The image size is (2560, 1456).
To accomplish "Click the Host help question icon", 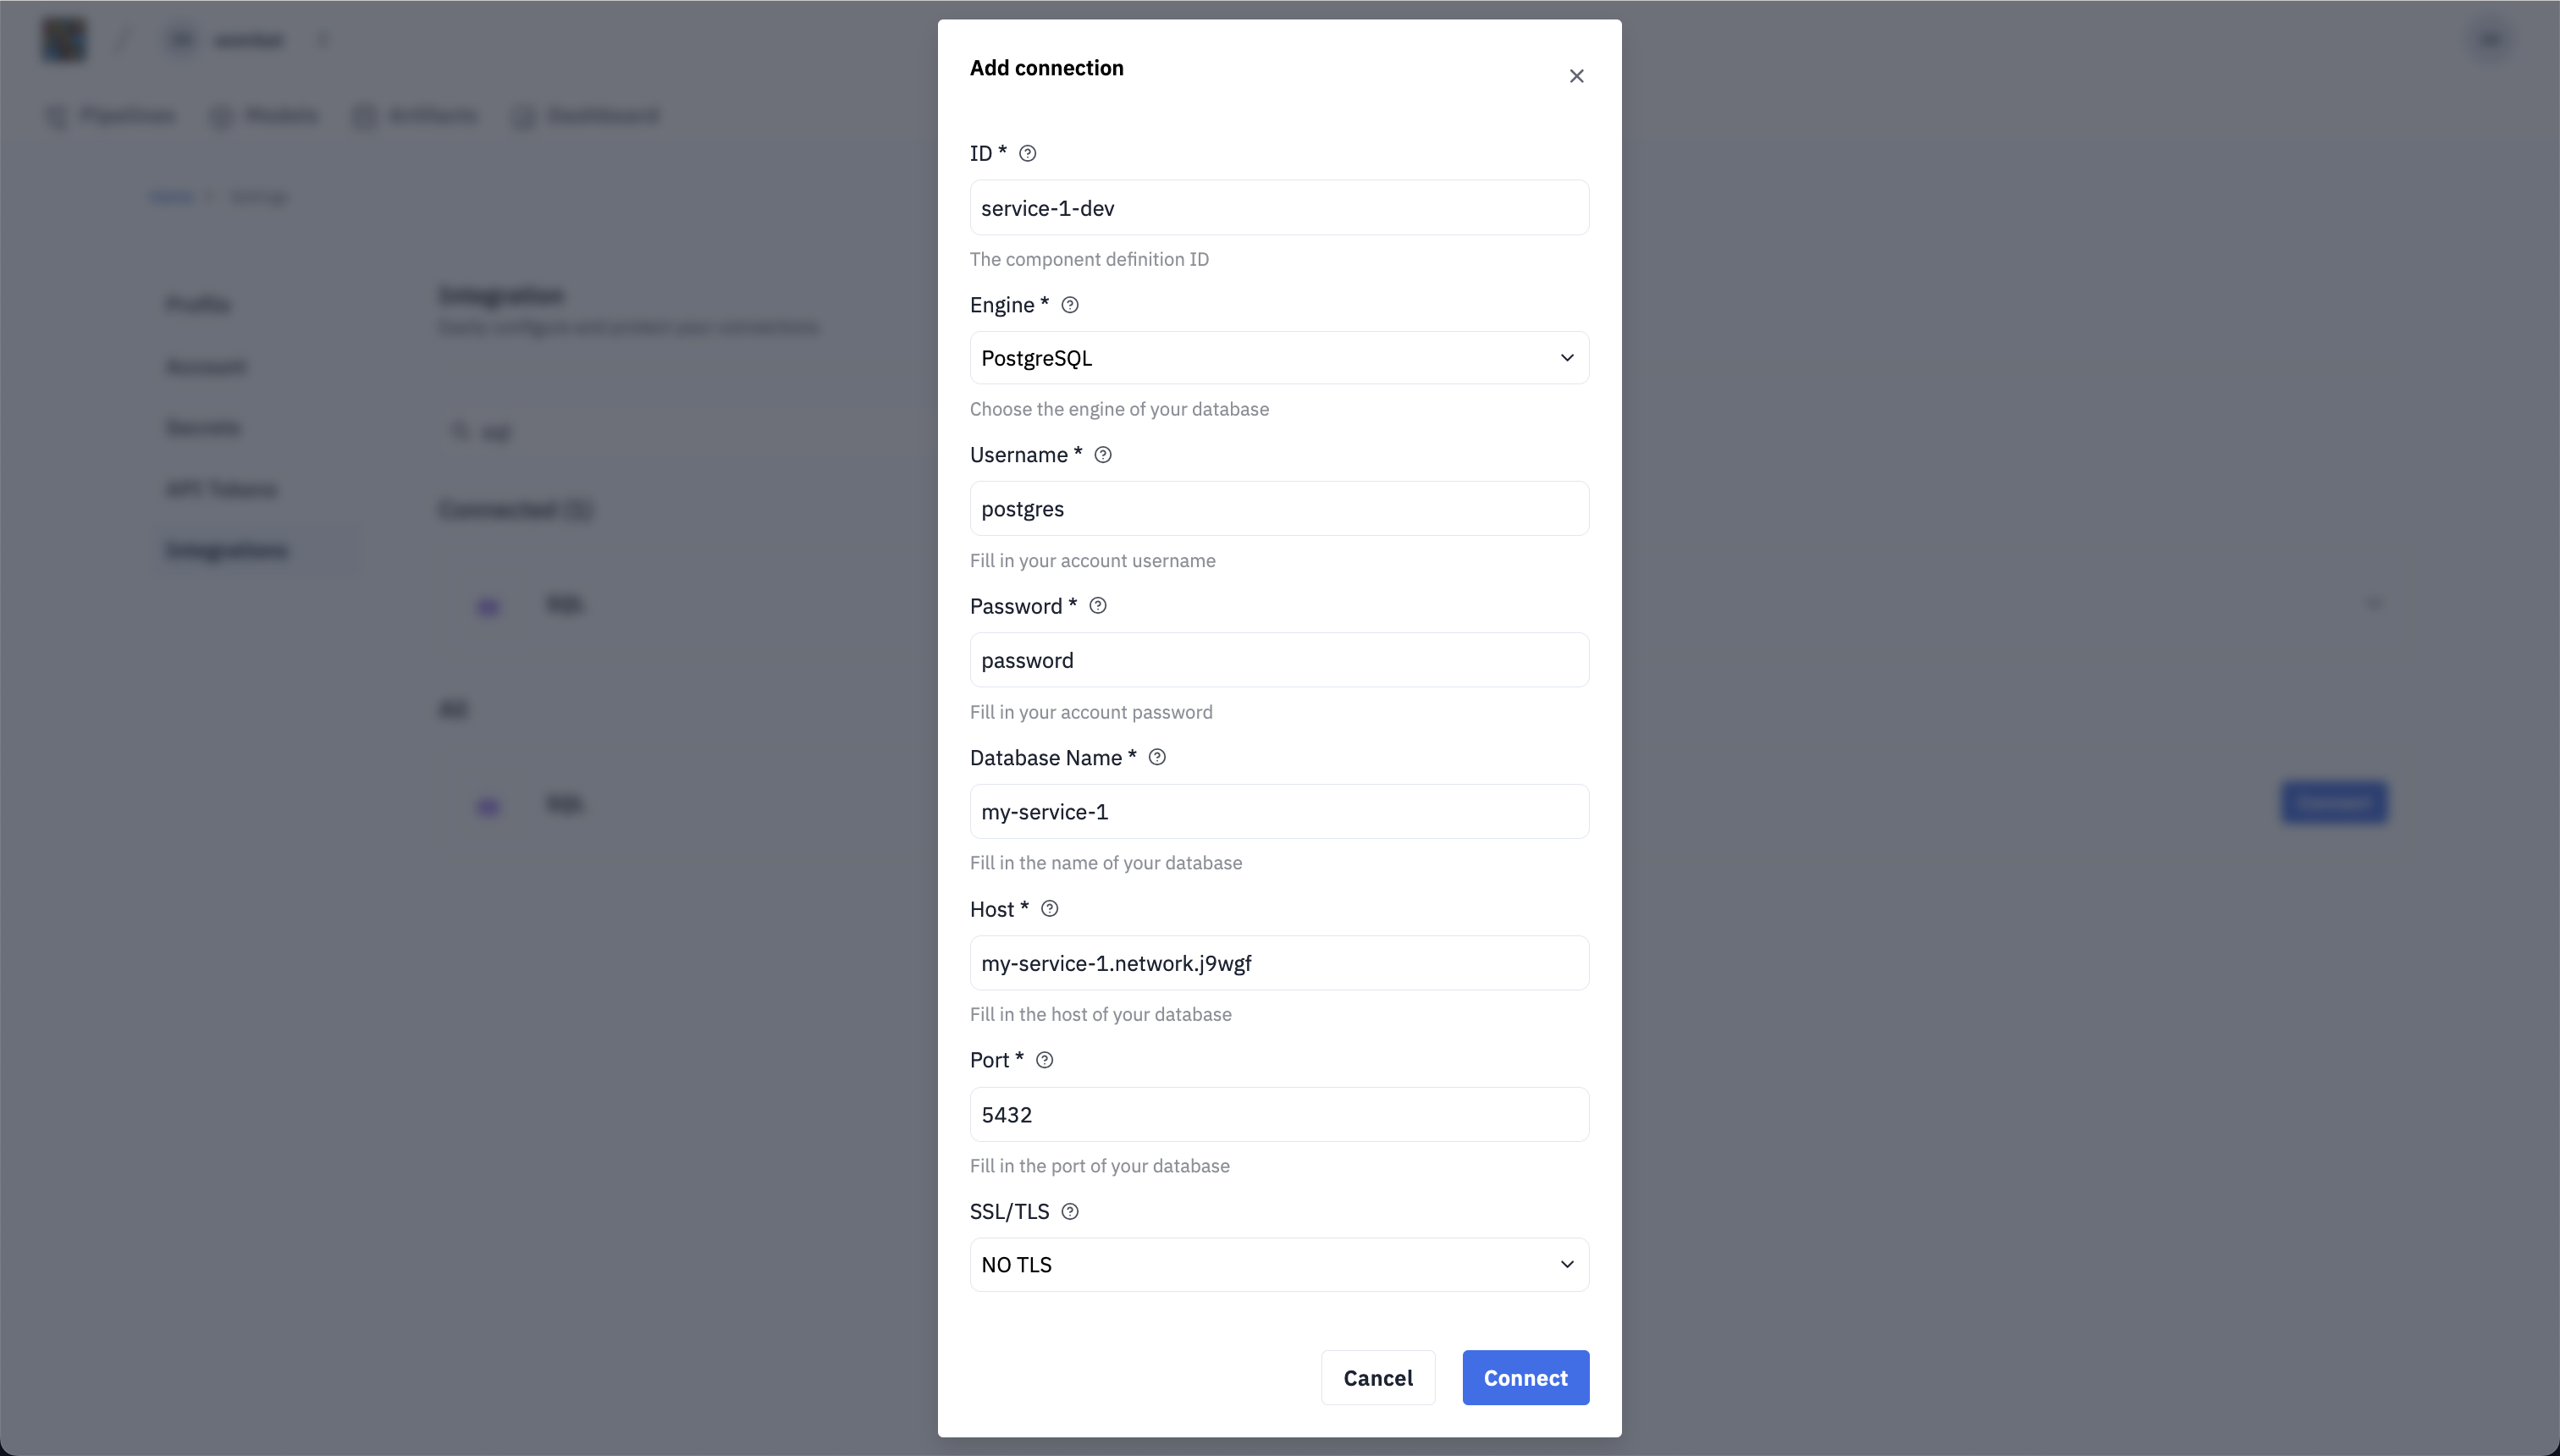I will pyautogui.click(x=1049, y=909).
